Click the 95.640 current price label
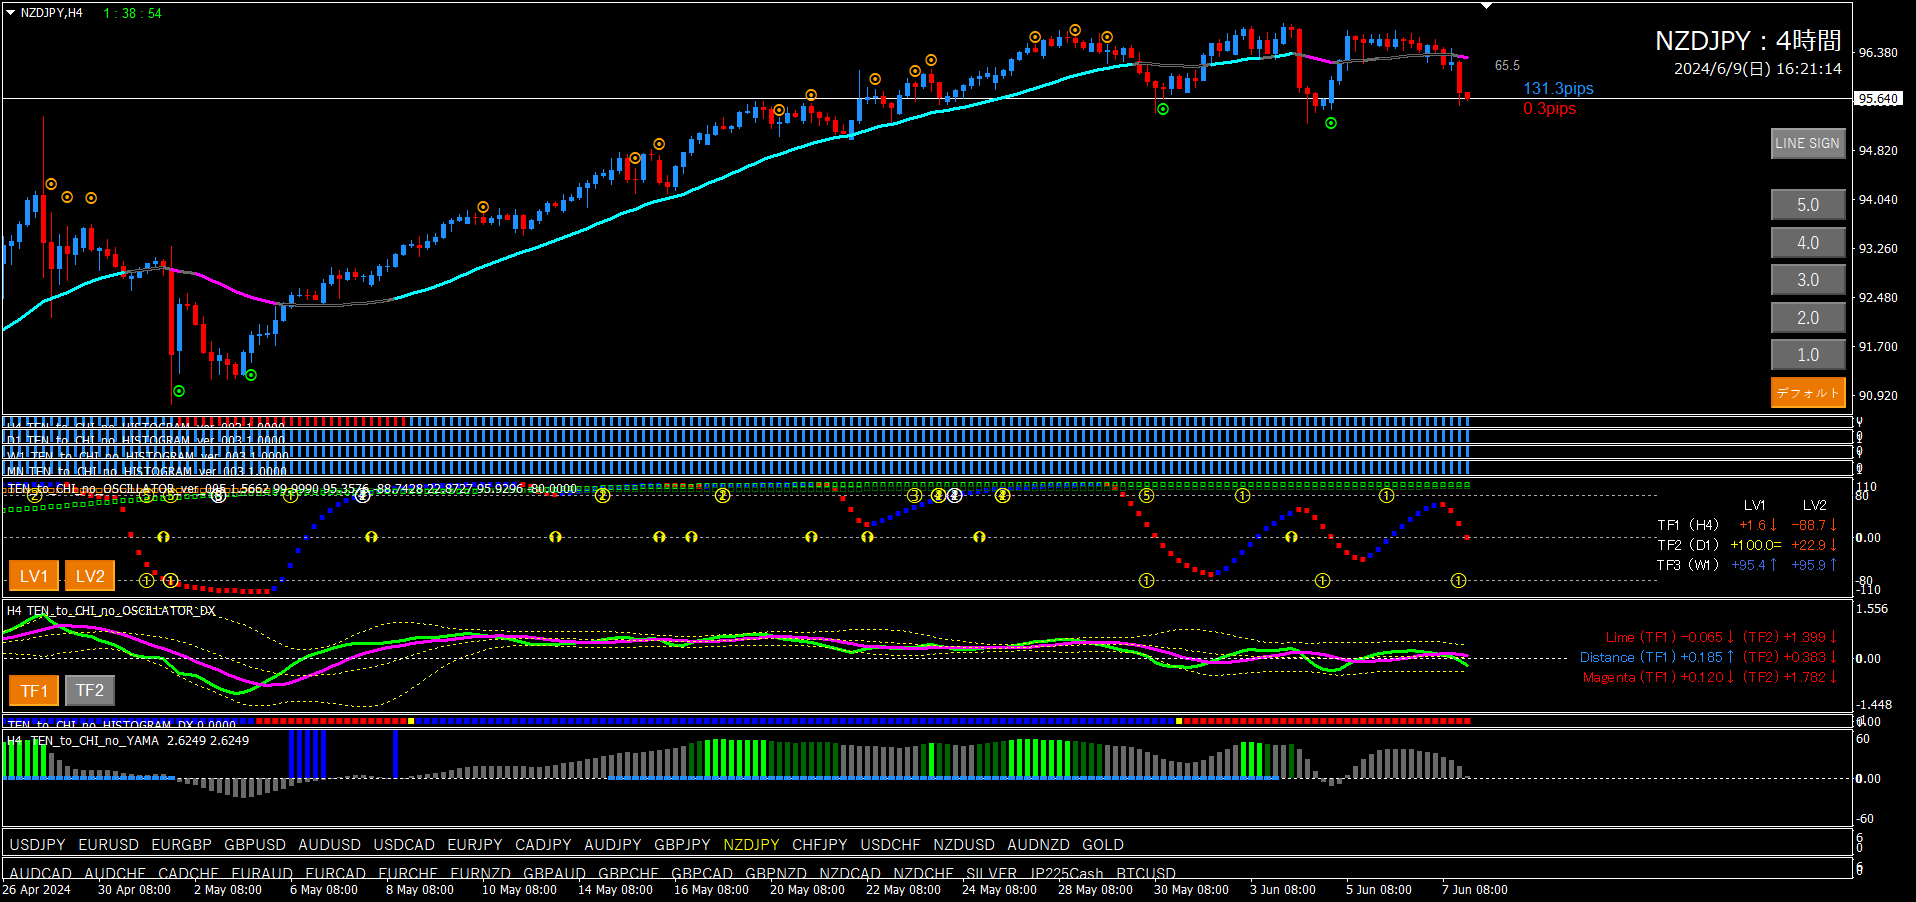 (x=1878, y=99)
